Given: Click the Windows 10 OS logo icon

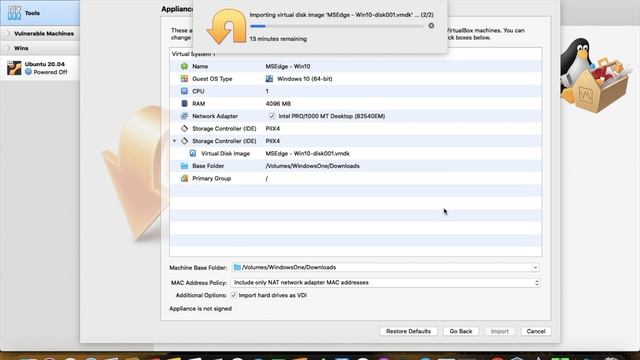Looking at the screenshot, I should 269,79.
